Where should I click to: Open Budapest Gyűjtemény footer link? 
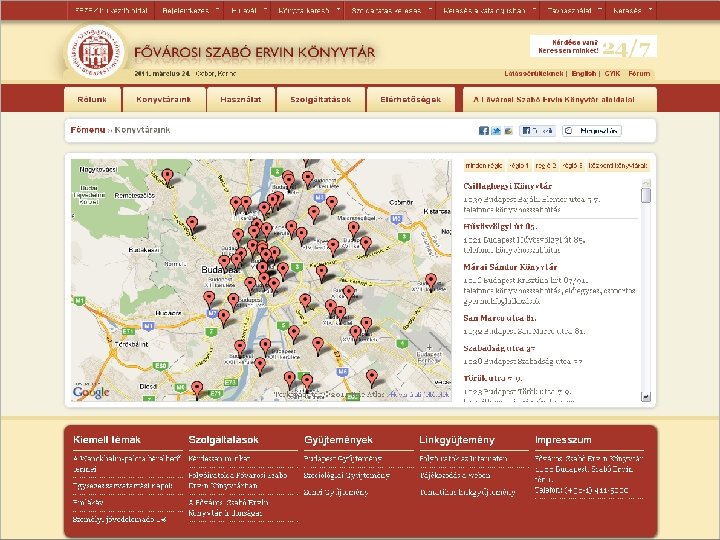point(343,458)
